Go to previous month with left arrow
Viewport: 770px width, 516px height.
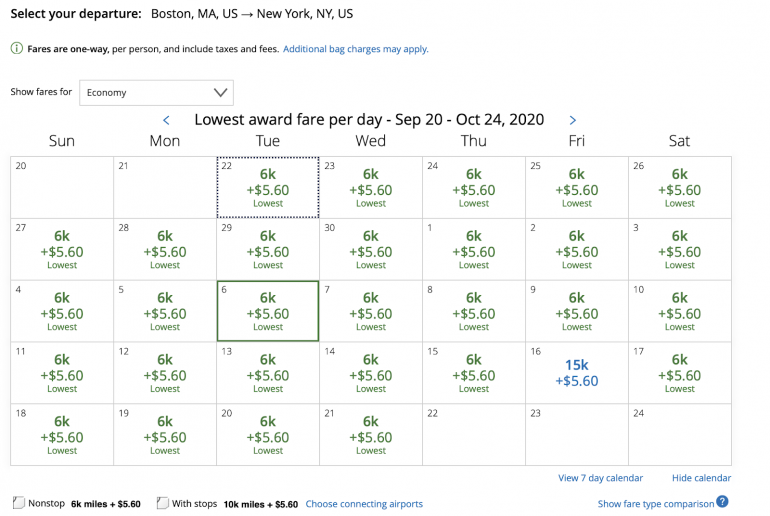pyautogui.click(x=167, y=120)
